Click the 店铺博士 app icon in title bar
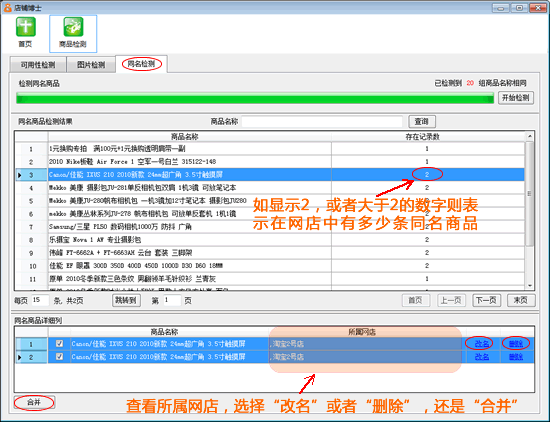Viewport: 550px width, 422px height. click(7, 7)
